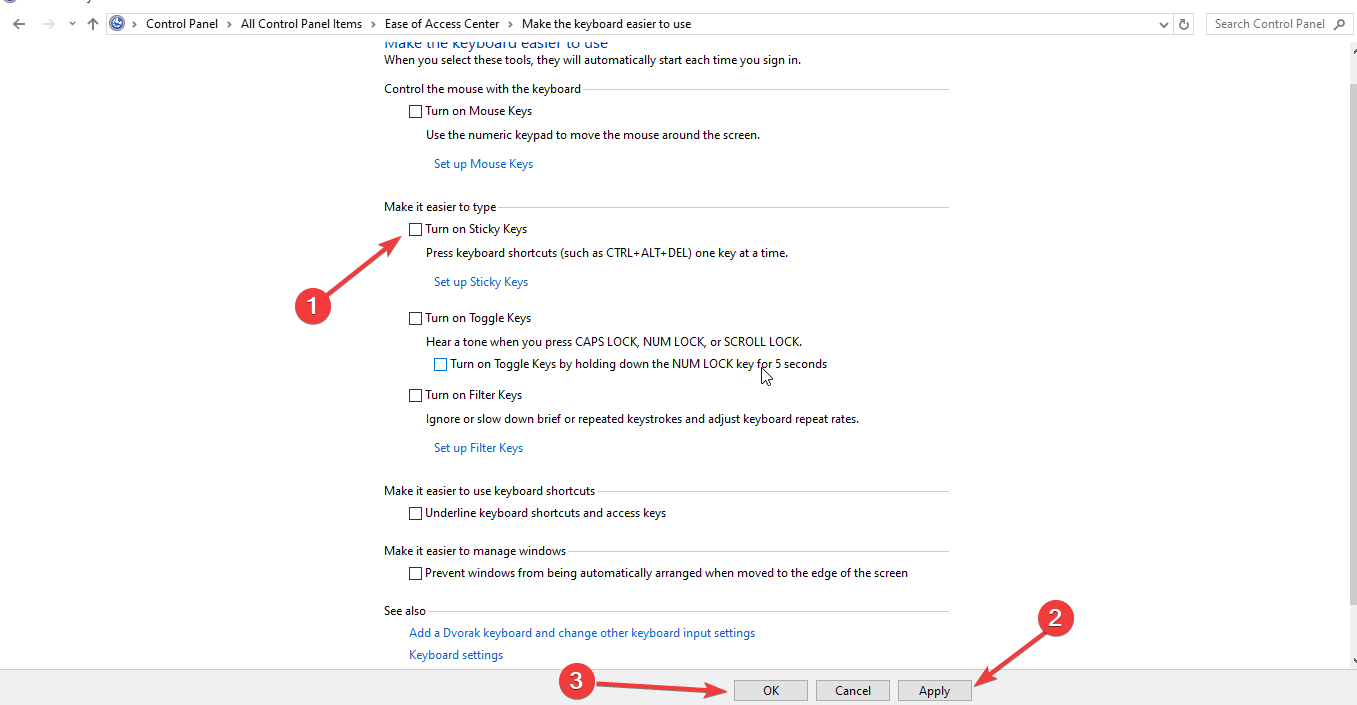
Task: Click the up one level arrow
Action: point(92,23)
